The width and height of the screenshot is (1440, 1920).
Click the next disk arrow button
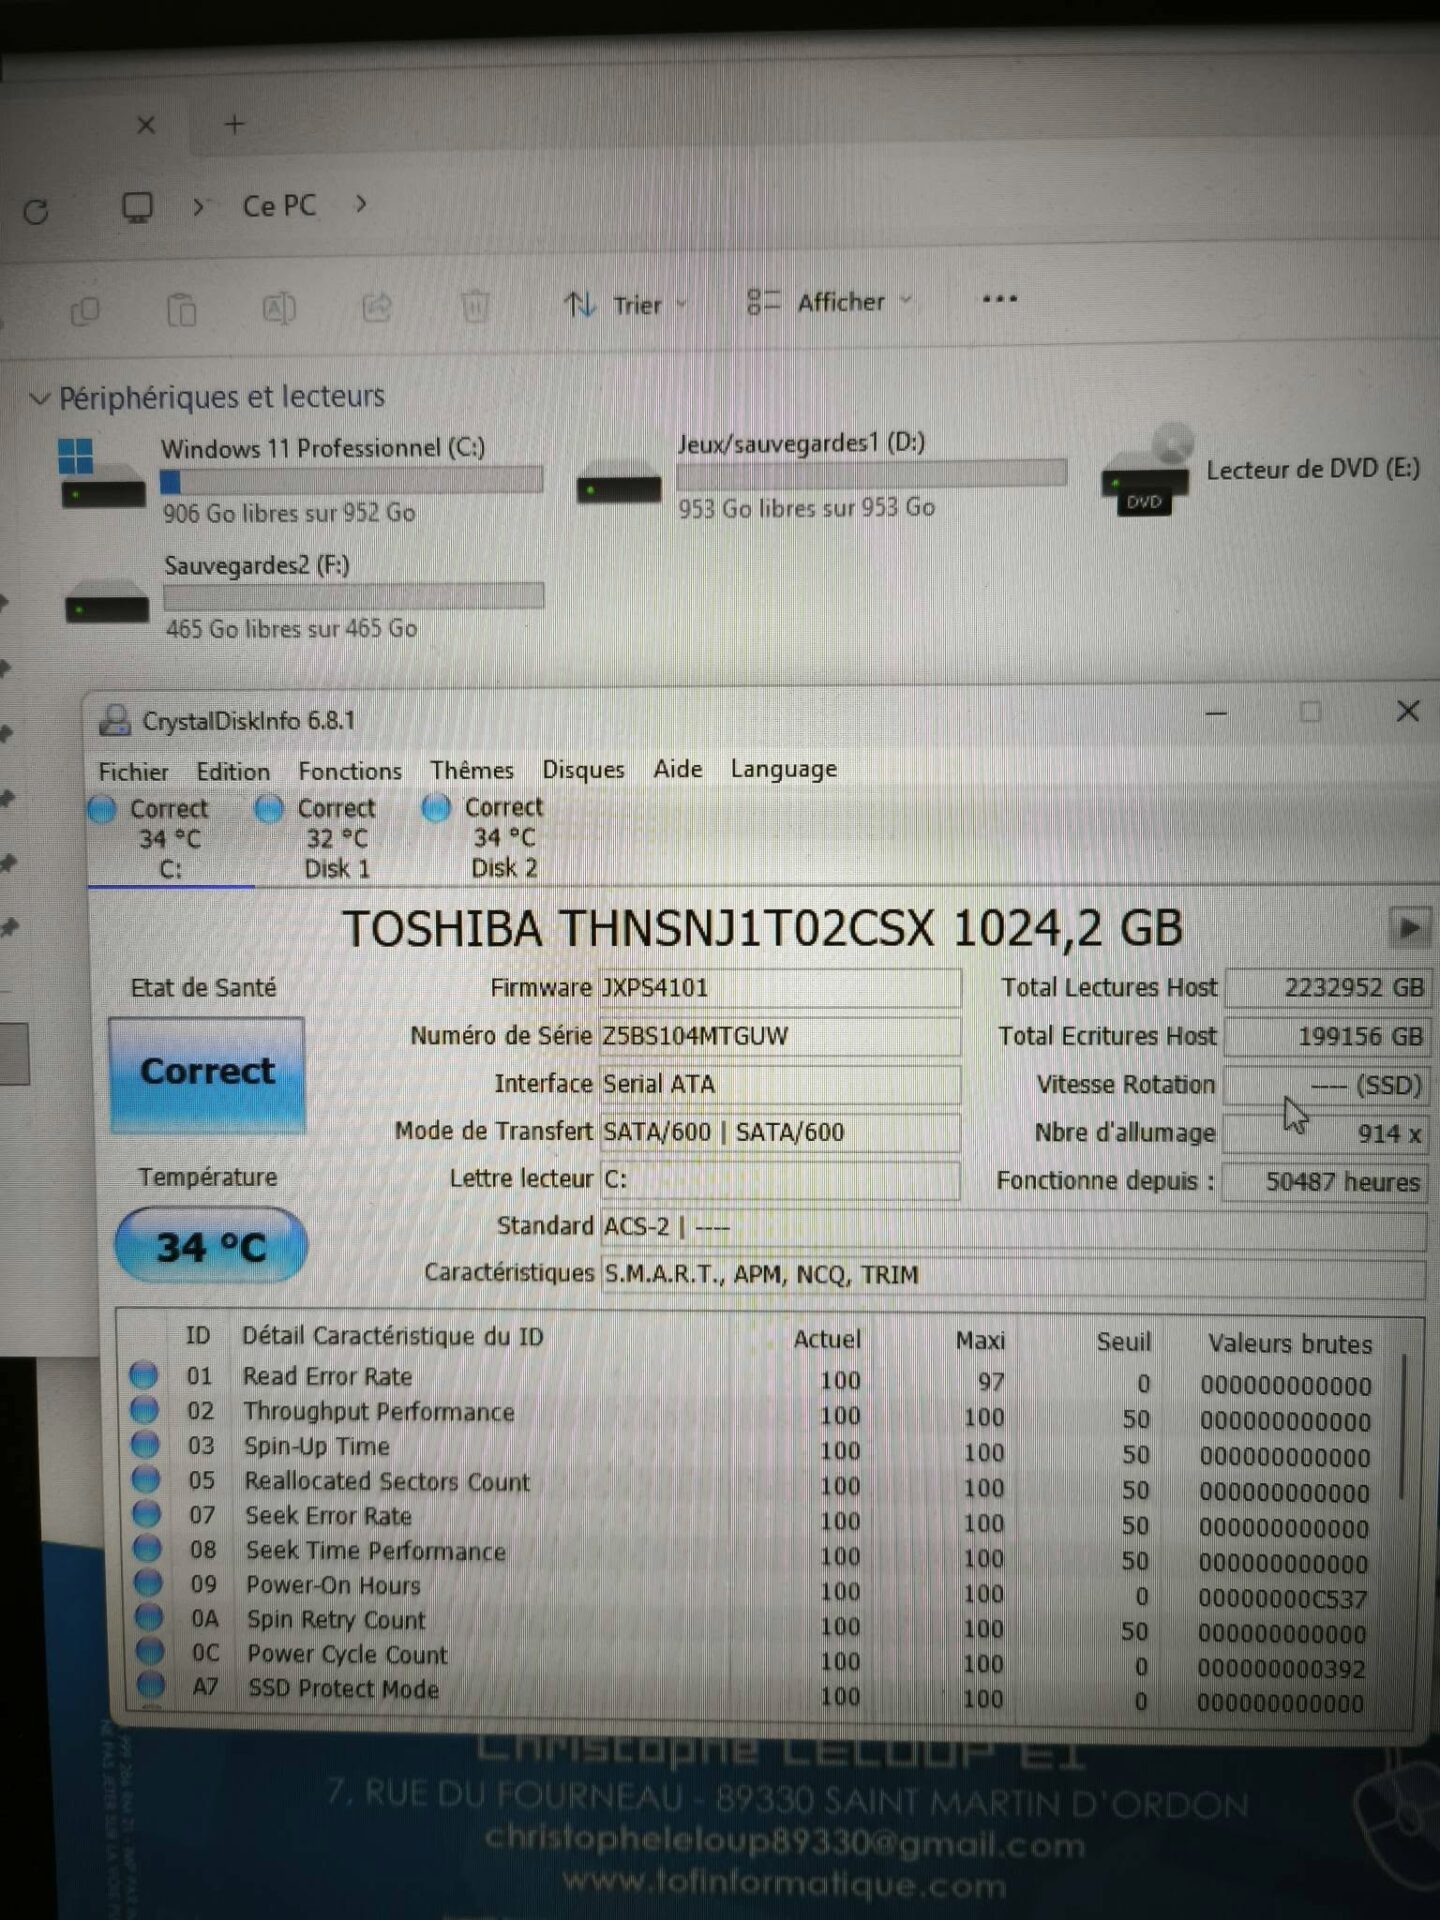click(x=1408, y=928)
